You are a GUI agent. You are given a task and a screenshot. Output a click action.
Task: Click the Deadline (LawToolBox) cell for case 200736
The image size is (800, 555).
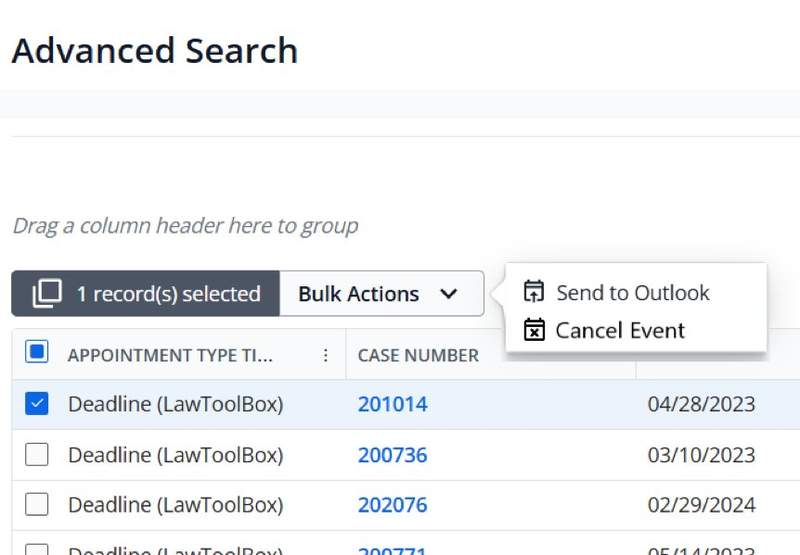(175, 455)
